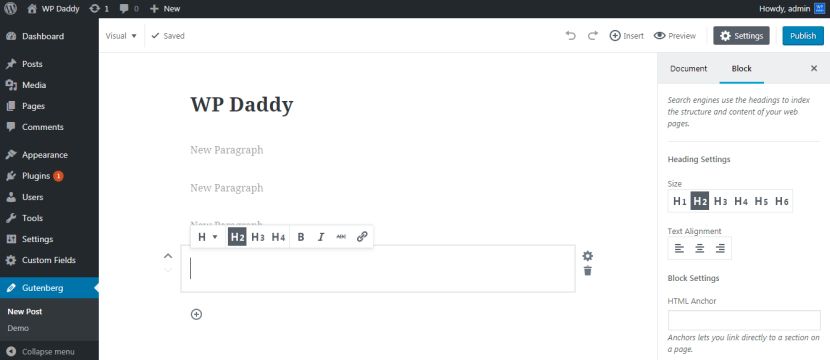Open the comments bubble in admin bar
This screenshot has height=360, width=830.
tap(129, 8)
